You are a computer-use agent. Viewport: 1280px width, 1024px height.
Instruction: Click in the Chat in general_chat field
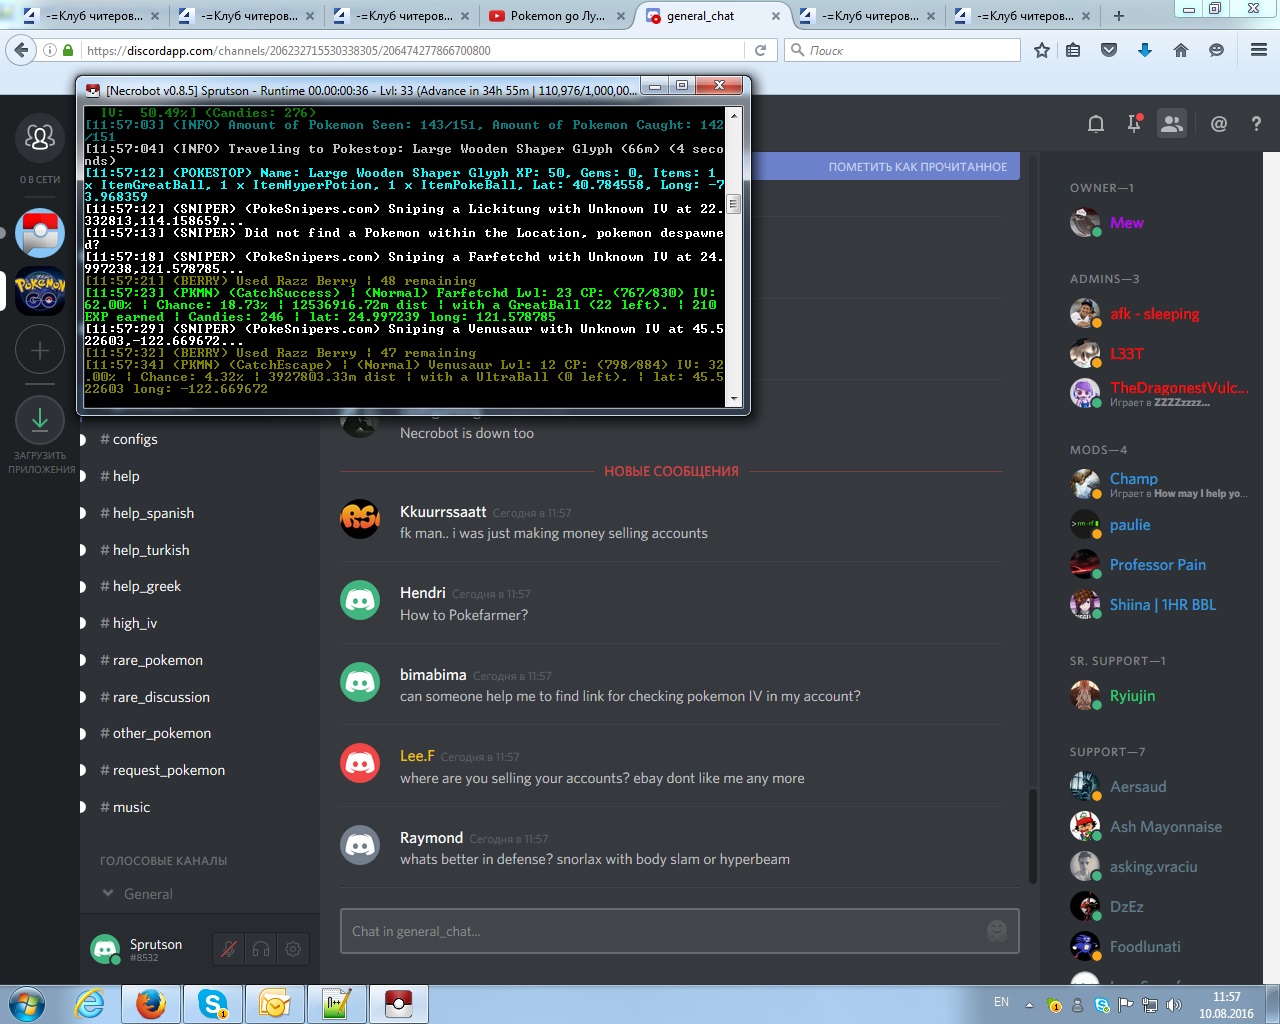click(660, 931)
